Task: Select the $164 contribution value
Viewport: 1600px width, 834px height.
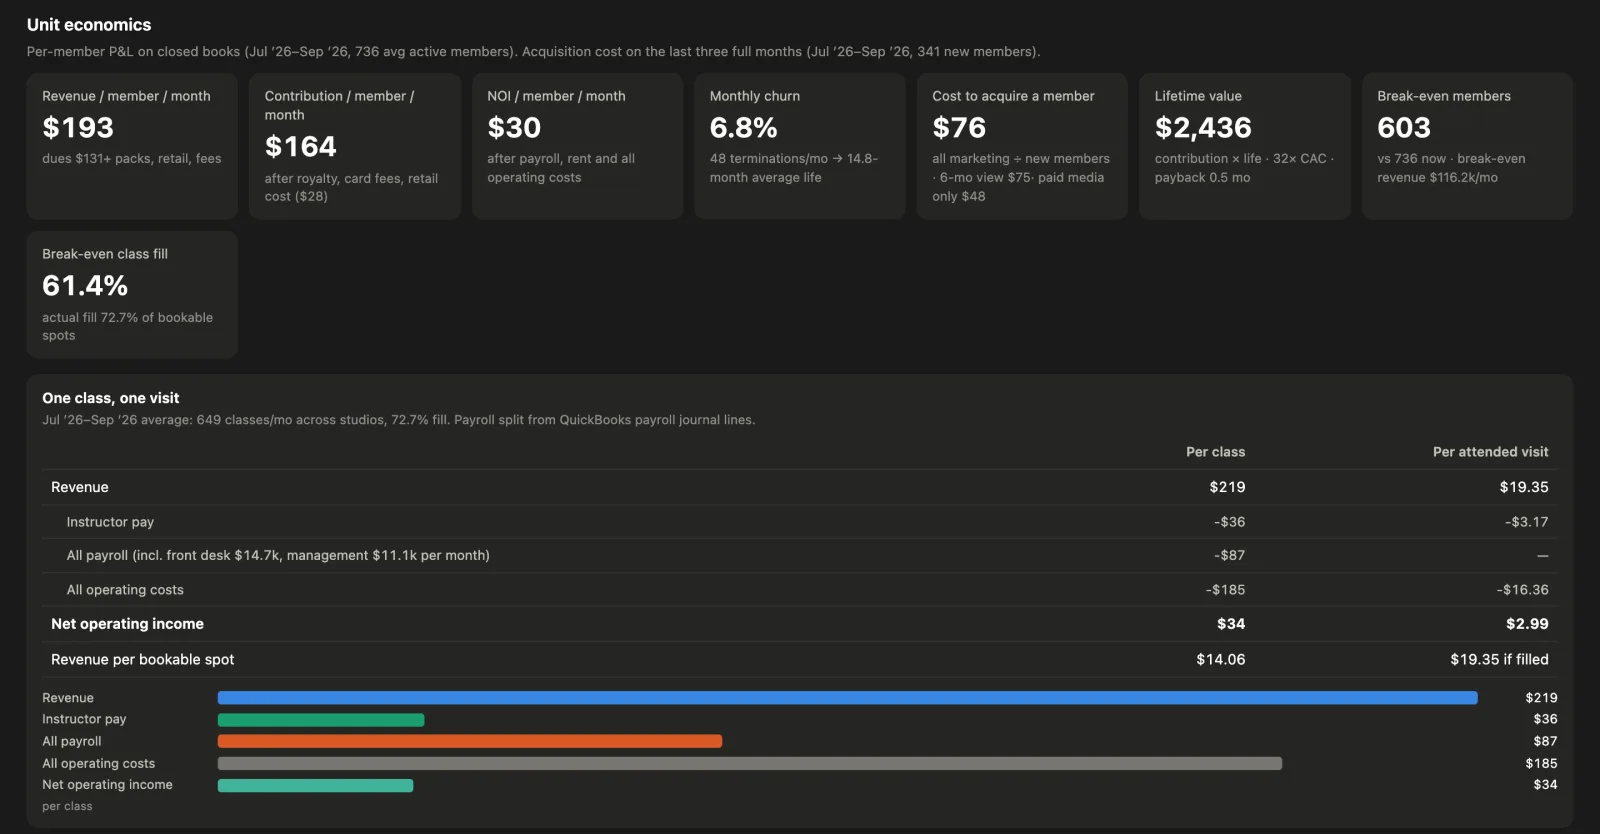Action: coord(300,147)
